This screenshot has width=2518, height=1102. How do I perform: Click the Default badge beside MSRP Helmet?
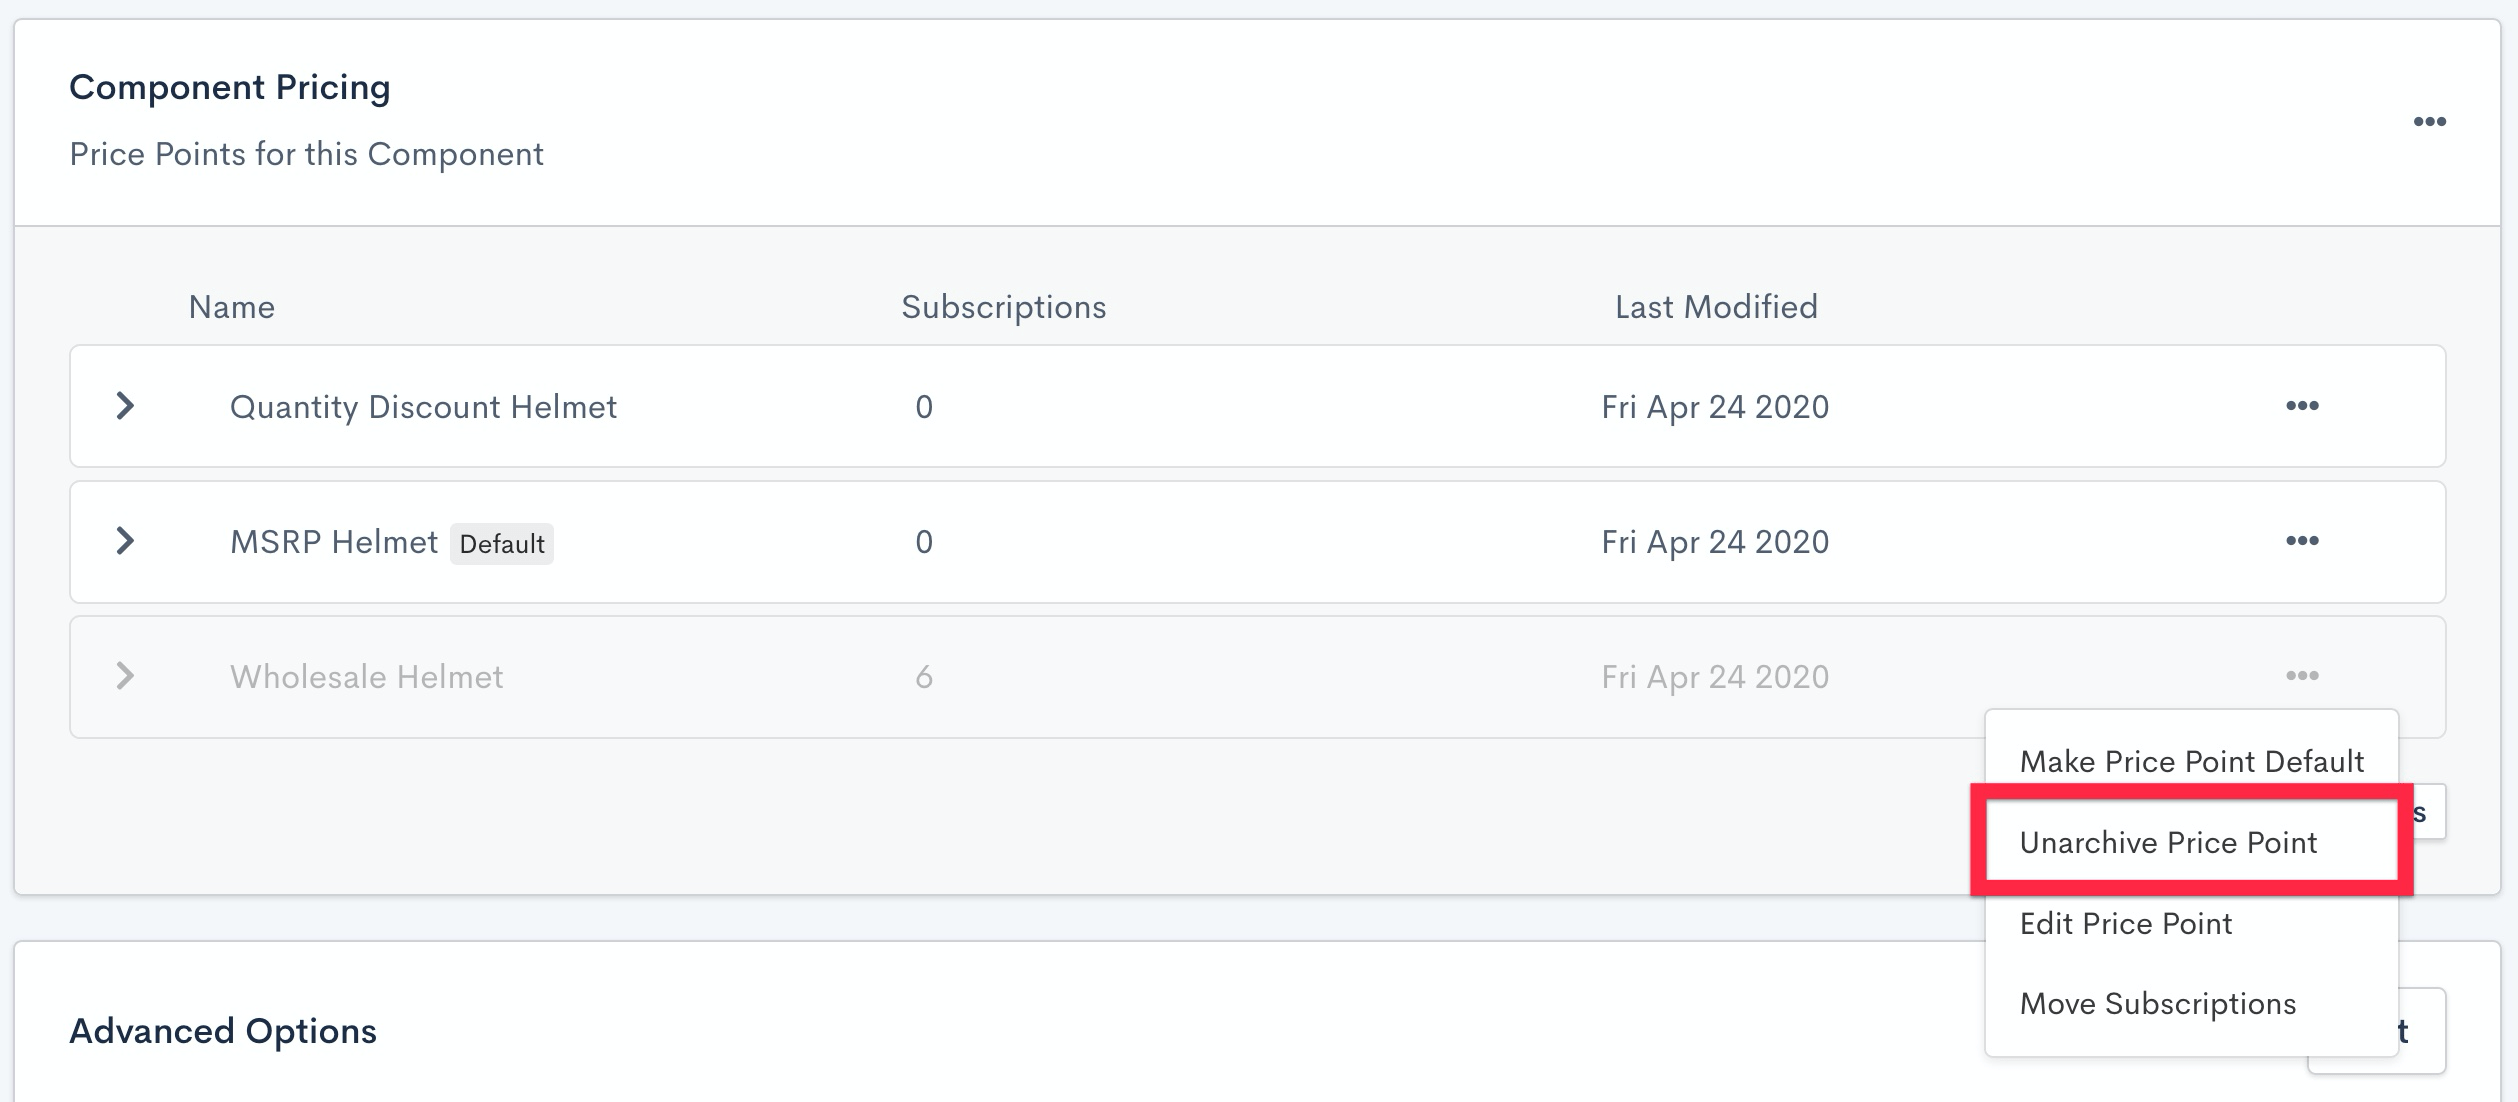[502, 544]
